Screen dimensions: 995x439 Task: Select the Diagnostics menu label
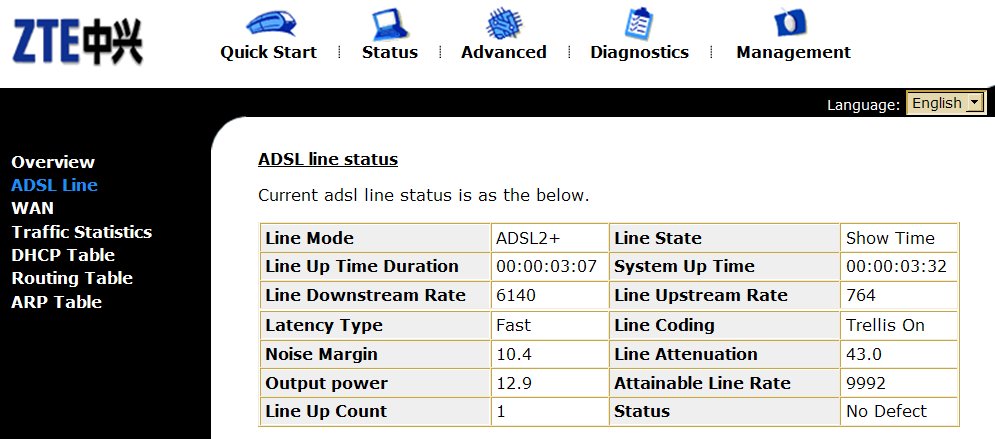pos(639,52)
